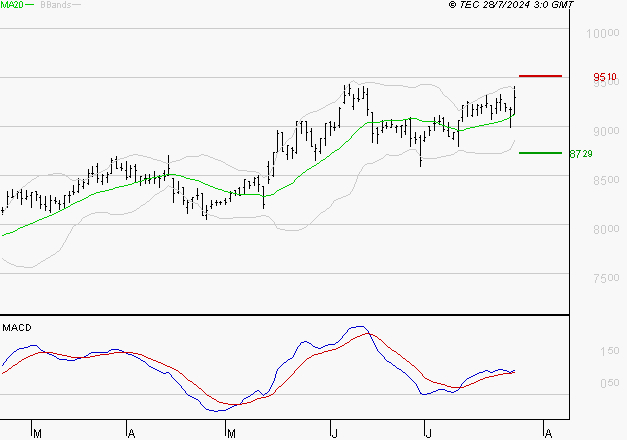Click the 8000 price axis label

(x=606, y=229)
